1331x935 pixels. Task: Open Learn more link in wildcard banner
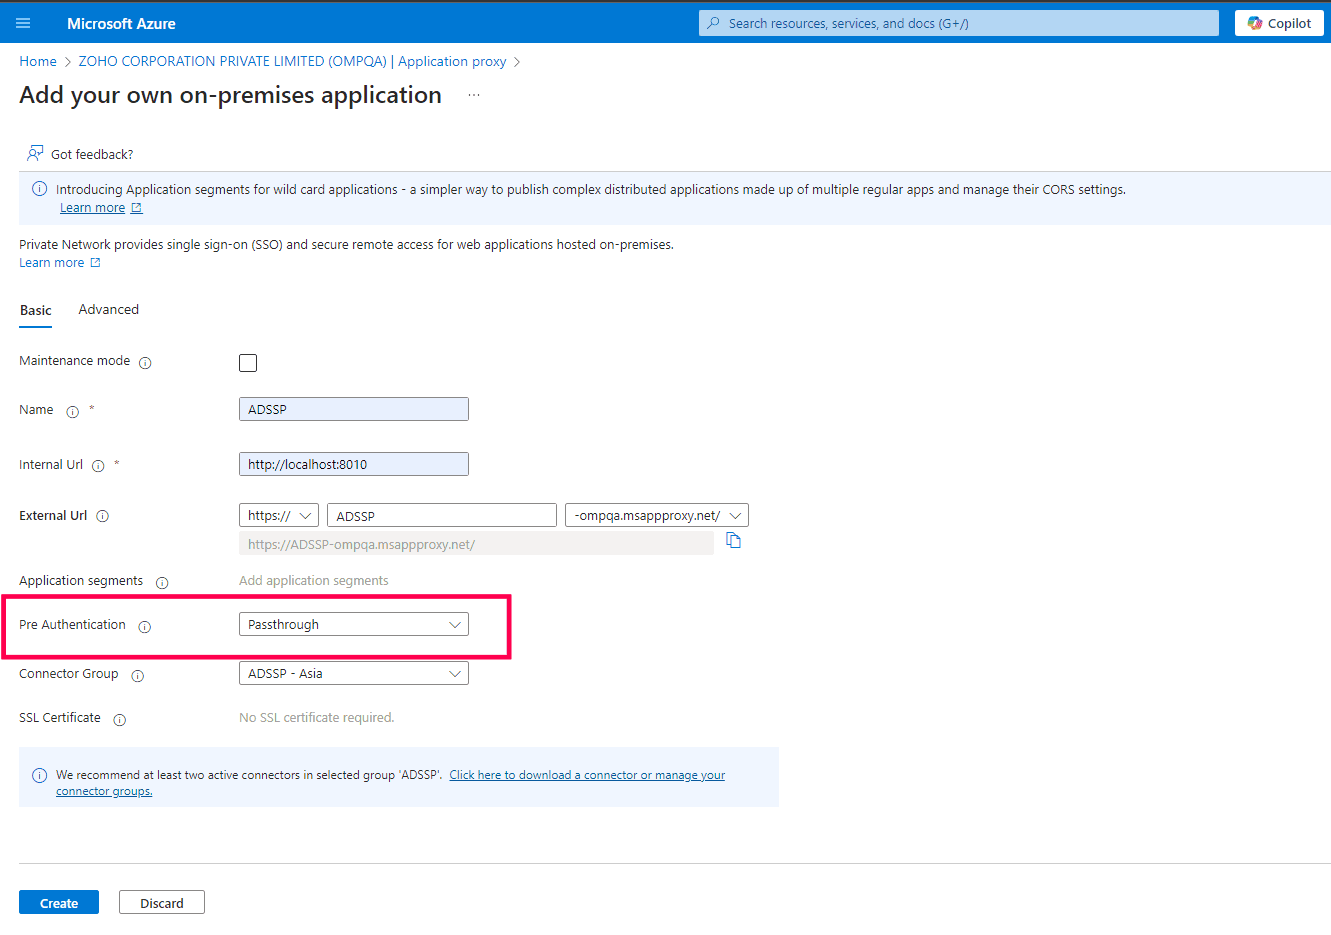(x=93, y=208)
